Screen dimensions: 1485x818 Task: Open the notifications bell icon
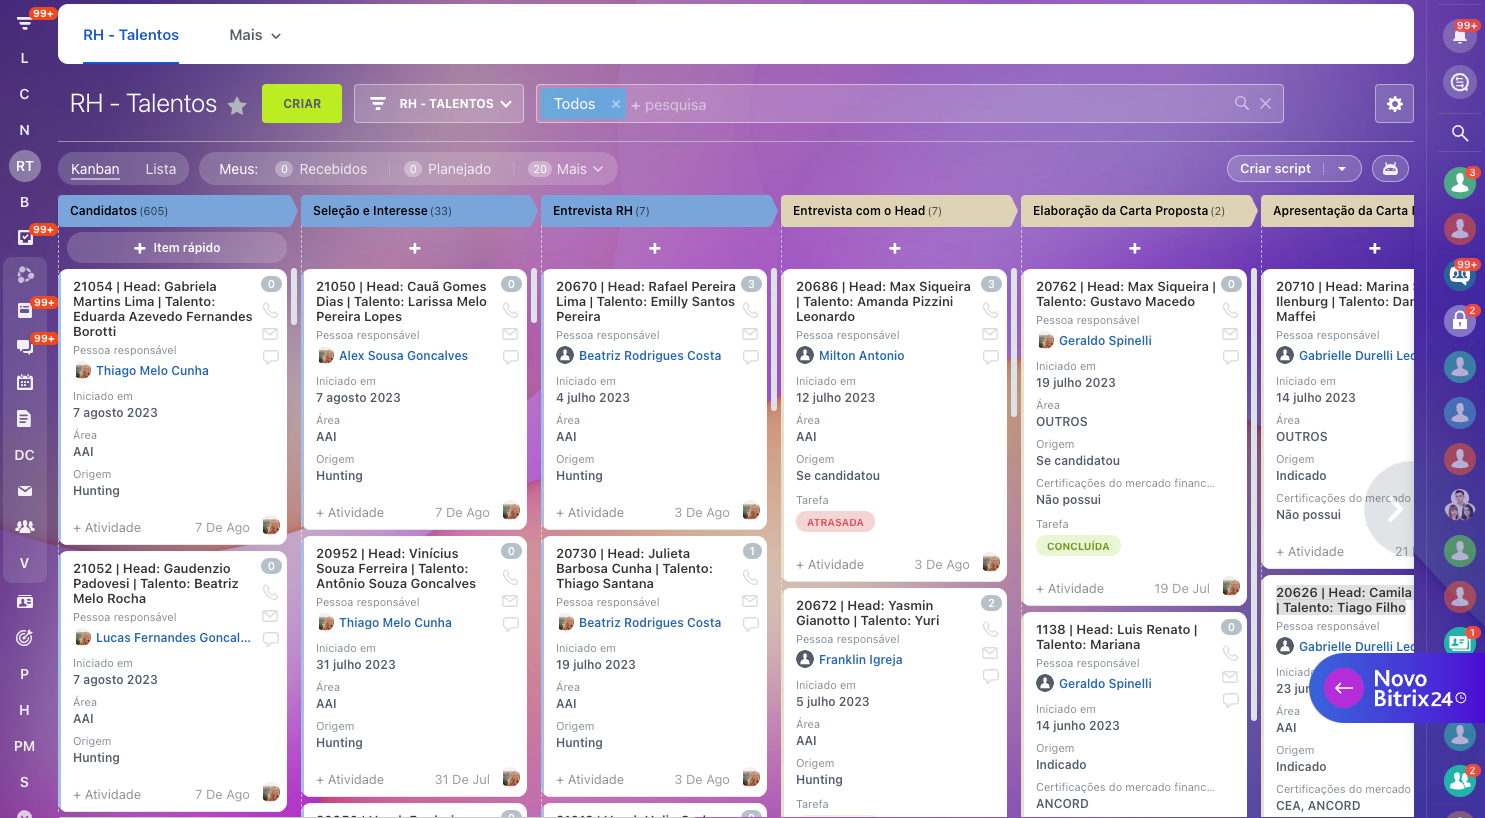coord(1459,37)
